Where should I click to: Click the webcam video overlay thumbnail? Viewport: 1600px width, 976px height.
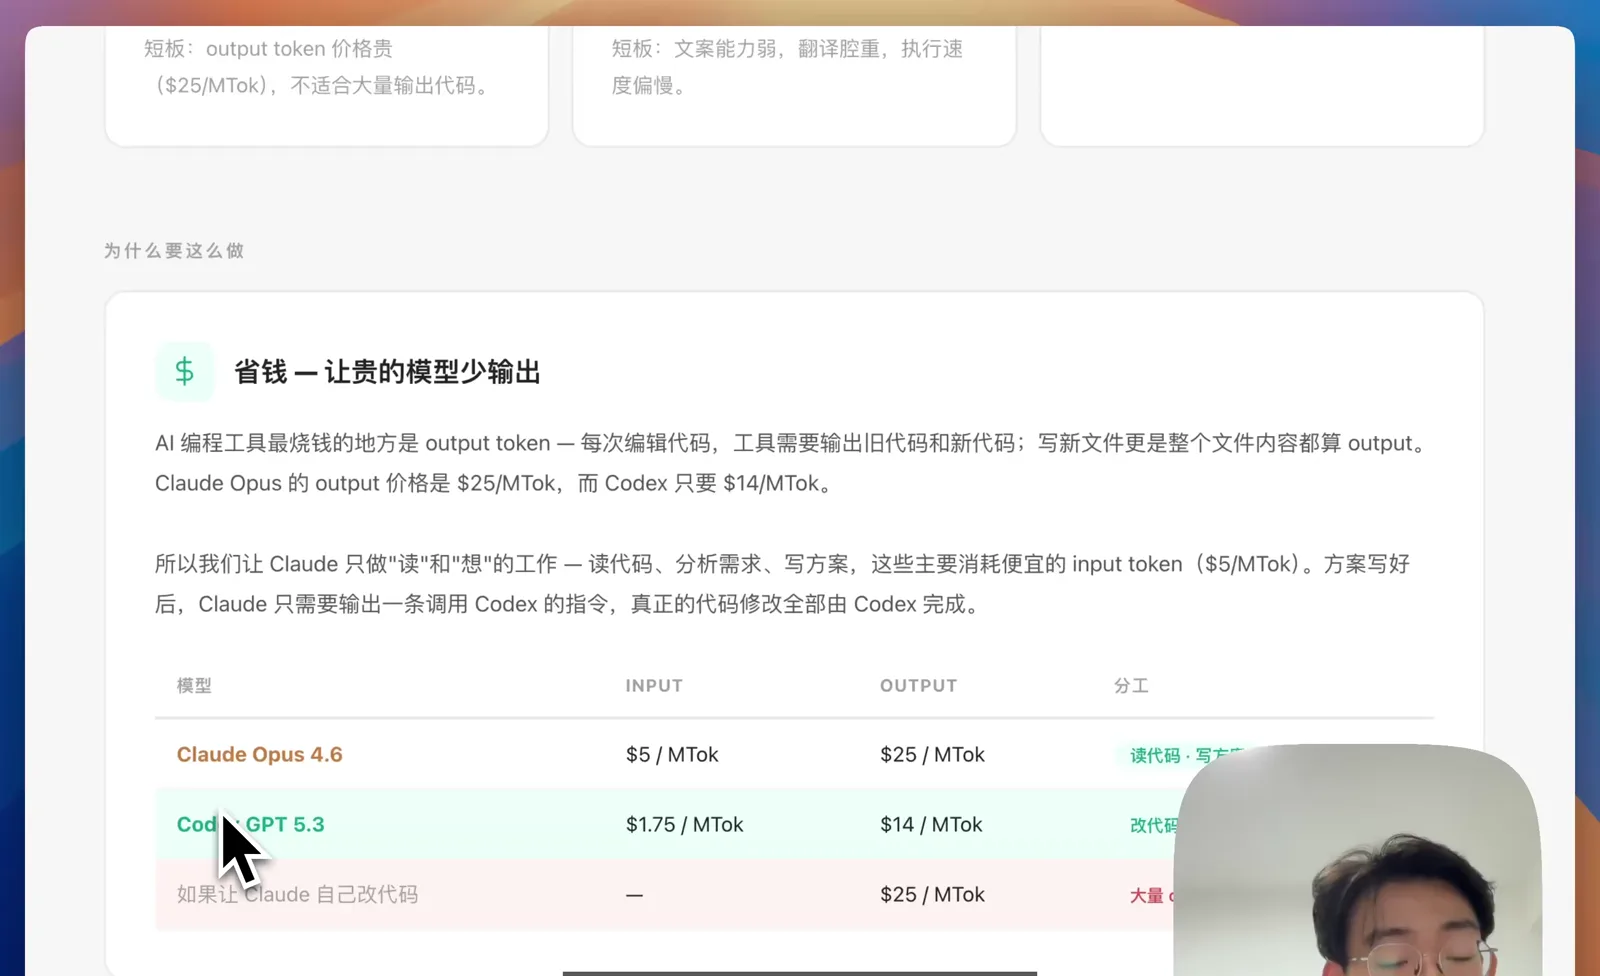click(1357, 860)
